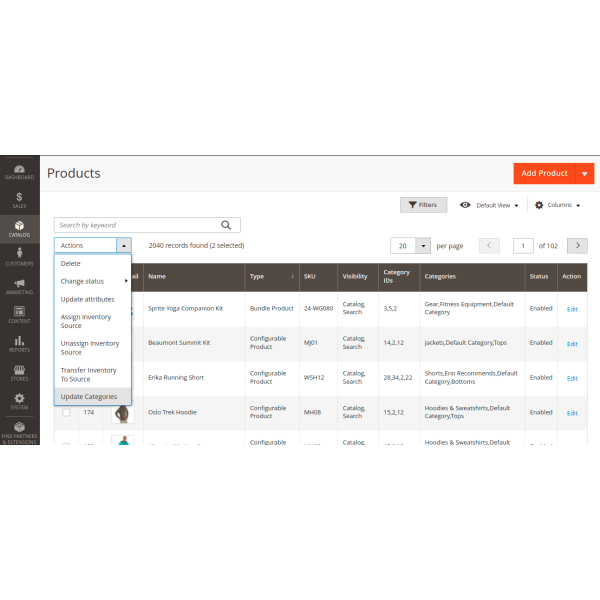Click Edit for Sprite Yoga Companion Kit
This screenshot has width=600, height=600.
(x=572, y=309)
